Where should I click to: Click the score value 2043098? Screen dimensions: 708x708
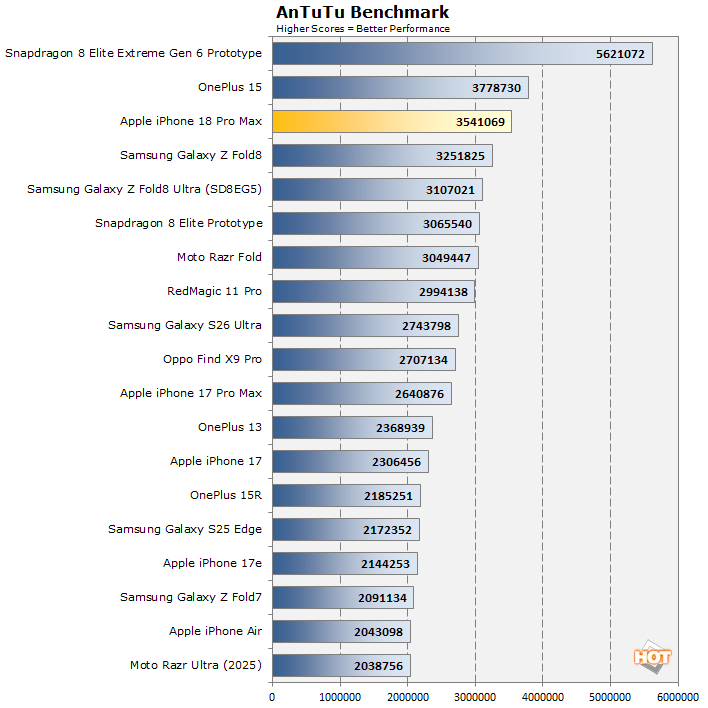(x=378, y=632)
